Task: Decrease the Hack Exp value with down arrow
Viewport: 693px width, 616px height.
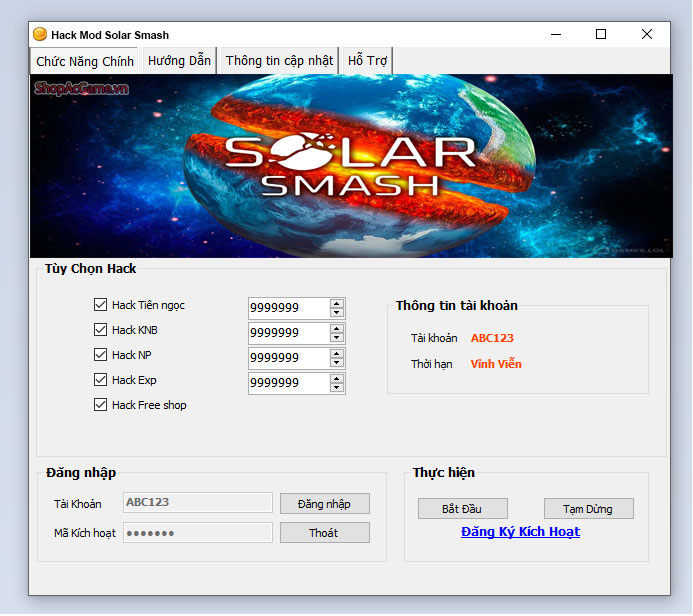Action: pyautogui.click(x=337, y=388)
